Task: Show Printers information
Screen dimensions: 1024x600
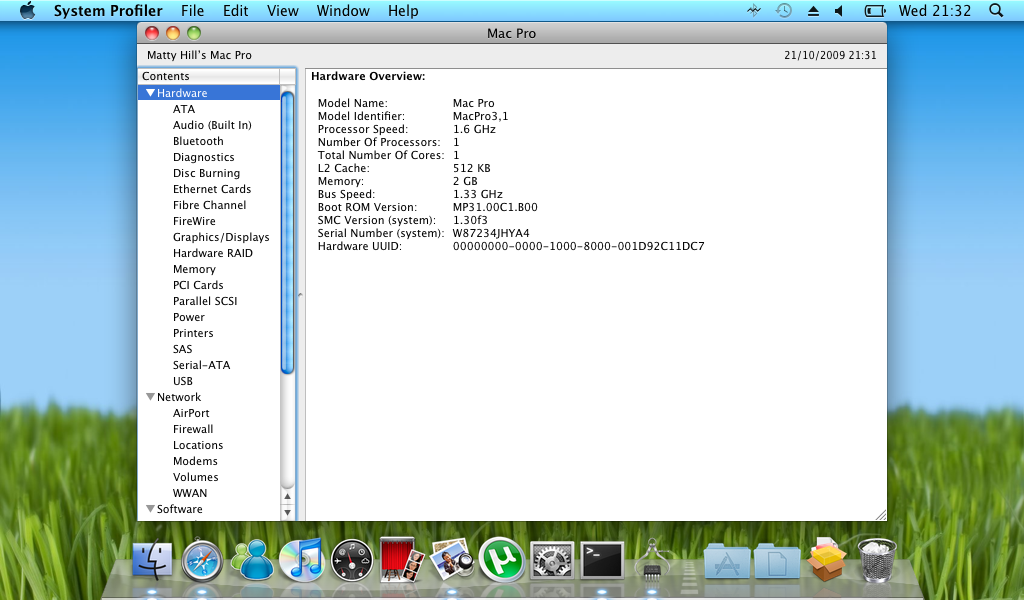Action: coord(193,333)
